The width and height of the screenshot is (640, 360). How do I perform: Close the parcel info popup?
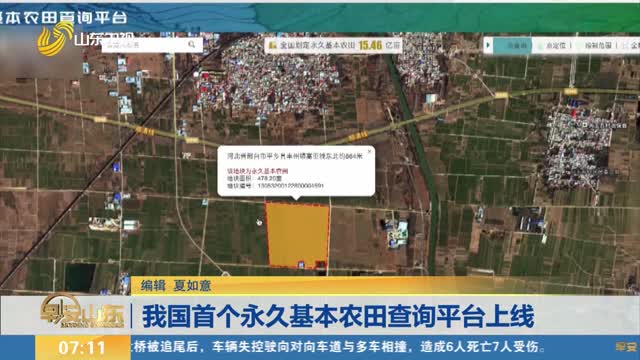(369, 151)
